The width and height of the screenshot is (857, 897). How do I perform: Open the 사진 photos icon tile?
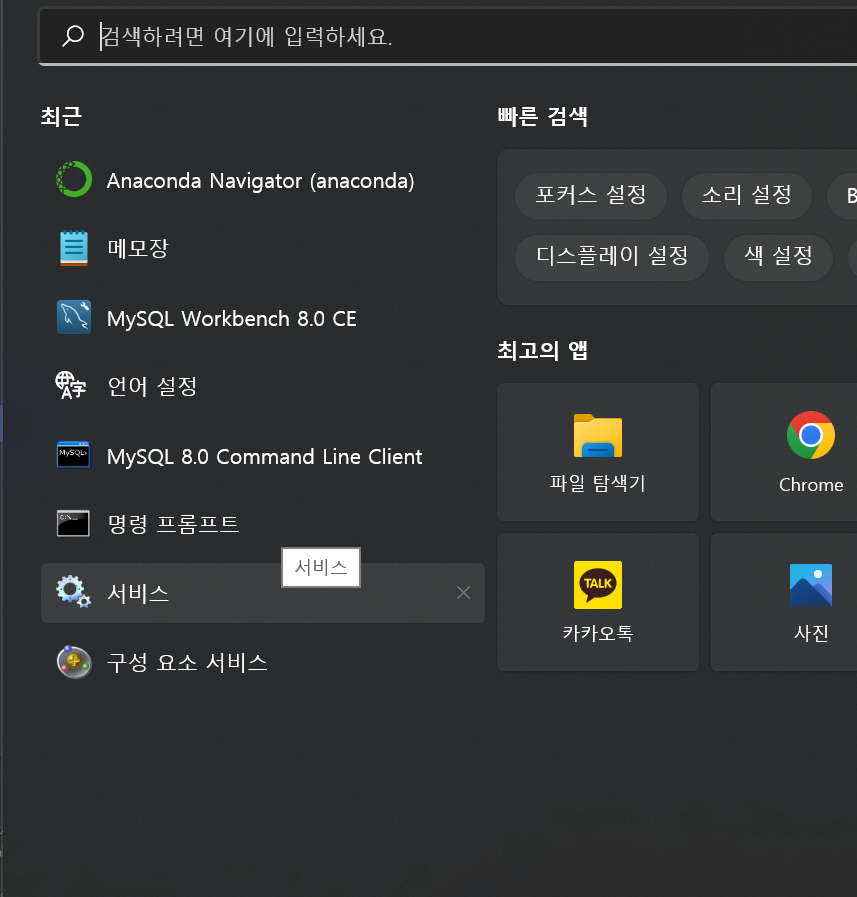(x=811, y=585)
